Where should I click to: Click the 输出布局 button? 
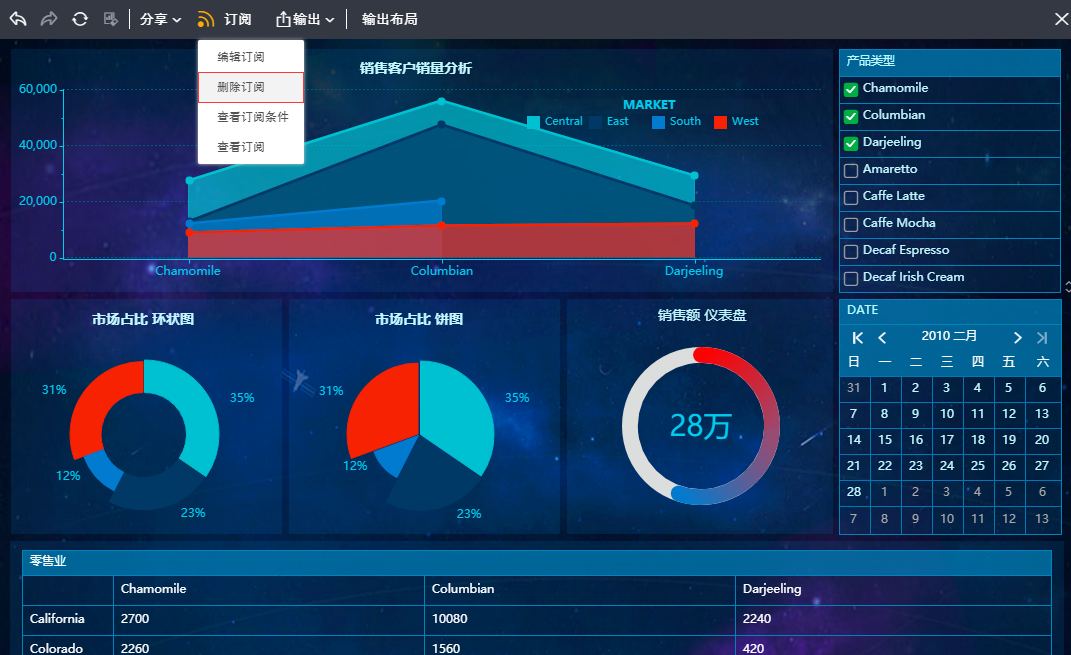tap(389, 19)
